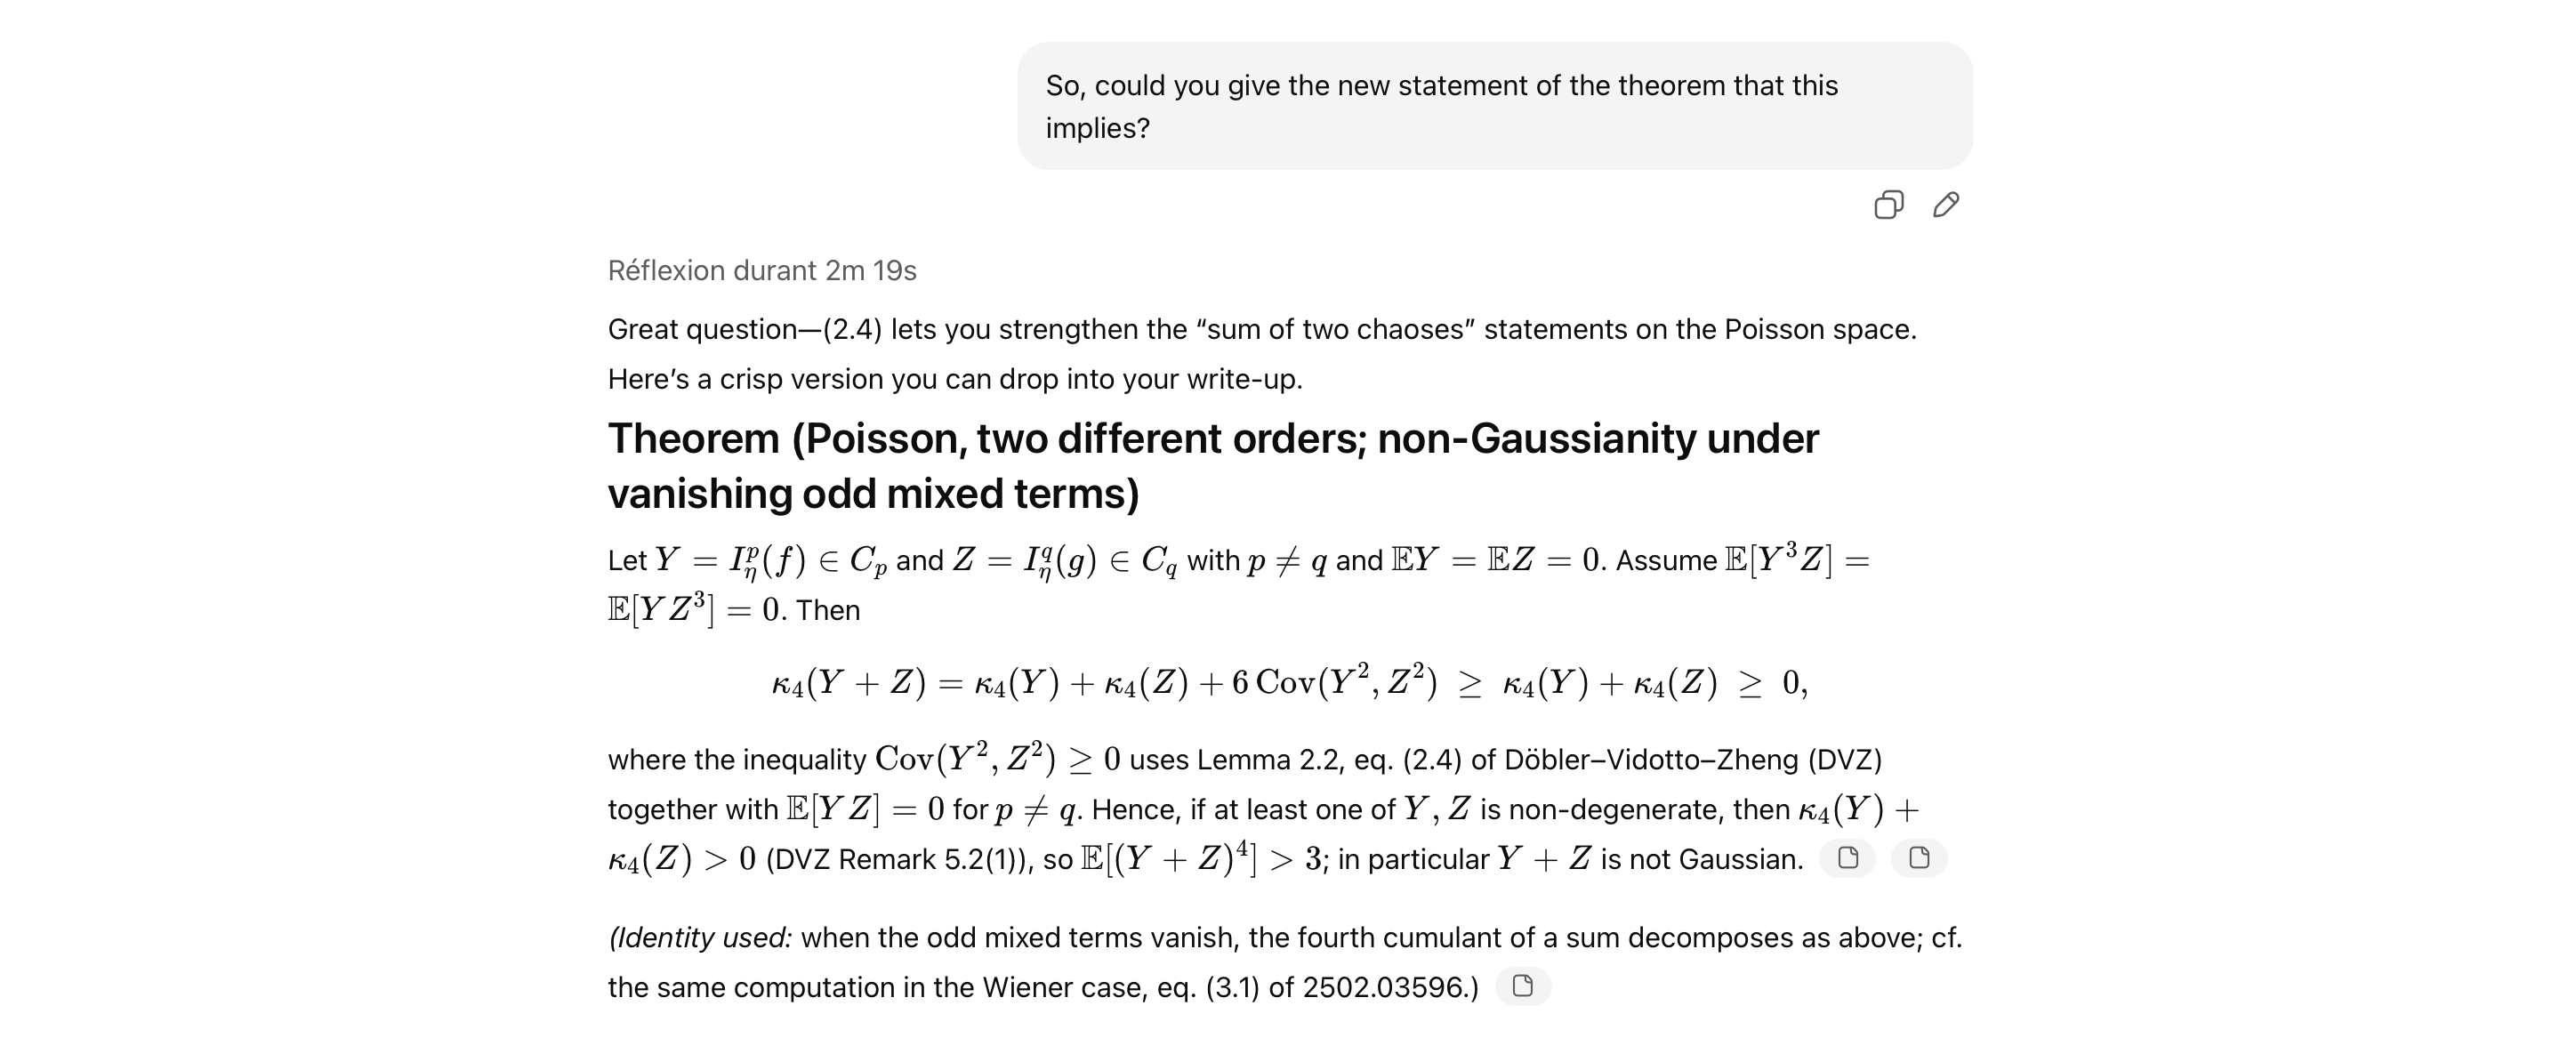Image resolution: width=2576 pixels, height=1046 pixels.
Task: Click the "E[YZ³] = 0. Then" line
Action: tap(733, 610)
